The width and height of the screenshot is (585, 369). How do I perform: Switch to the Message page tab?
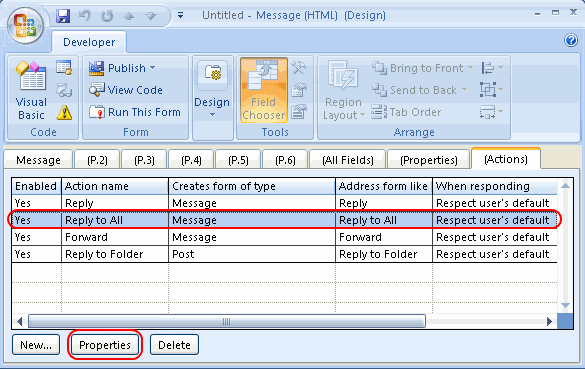point(38,160)
